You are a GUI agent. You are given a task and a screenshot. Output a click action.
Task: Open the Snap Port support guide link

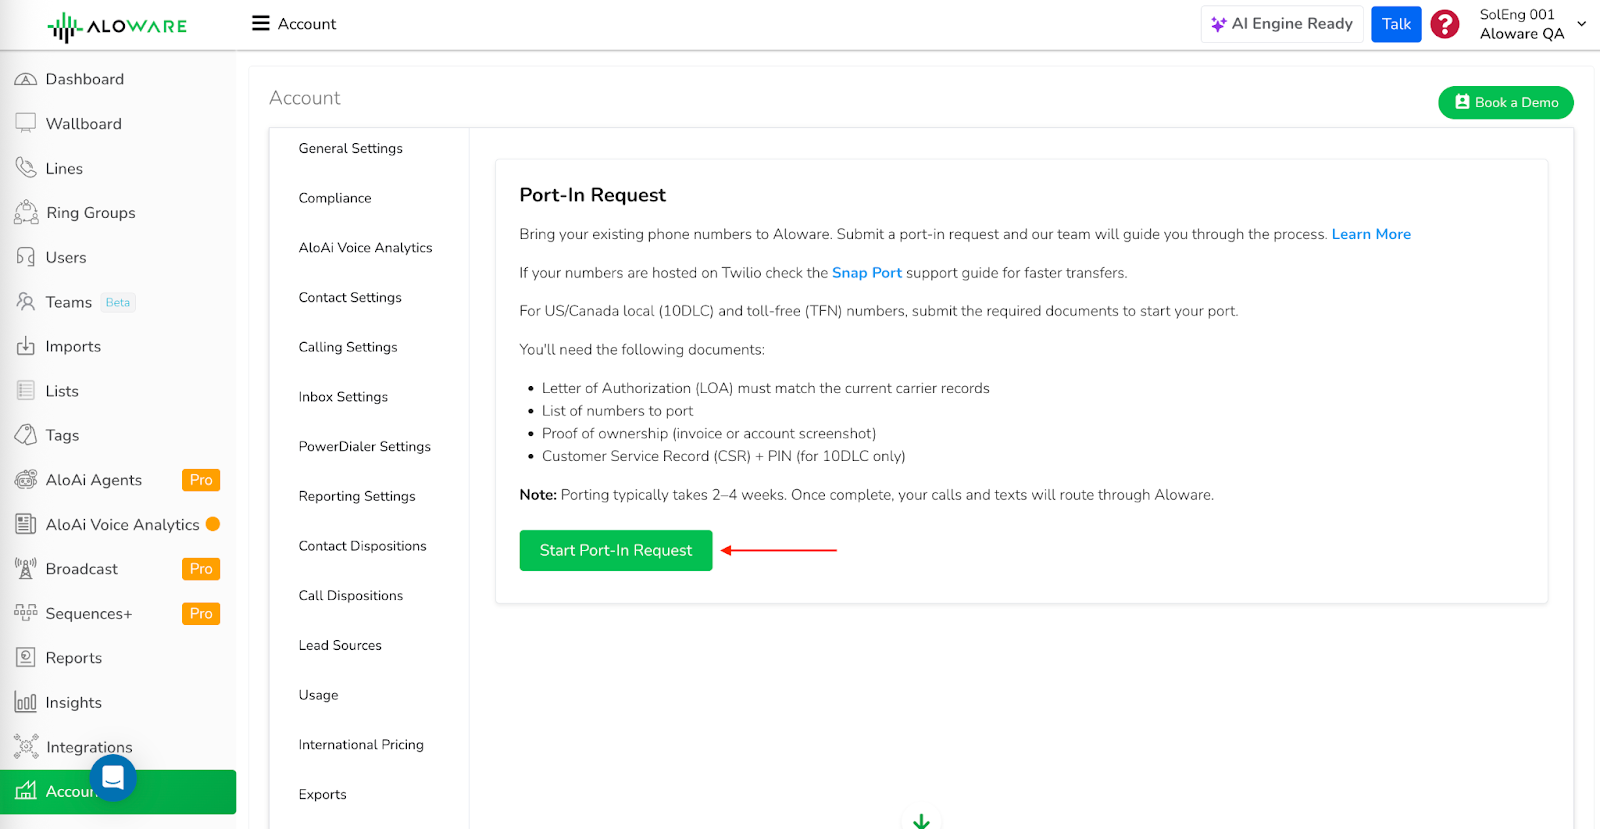pyautogui.click(x=867, y=273)
